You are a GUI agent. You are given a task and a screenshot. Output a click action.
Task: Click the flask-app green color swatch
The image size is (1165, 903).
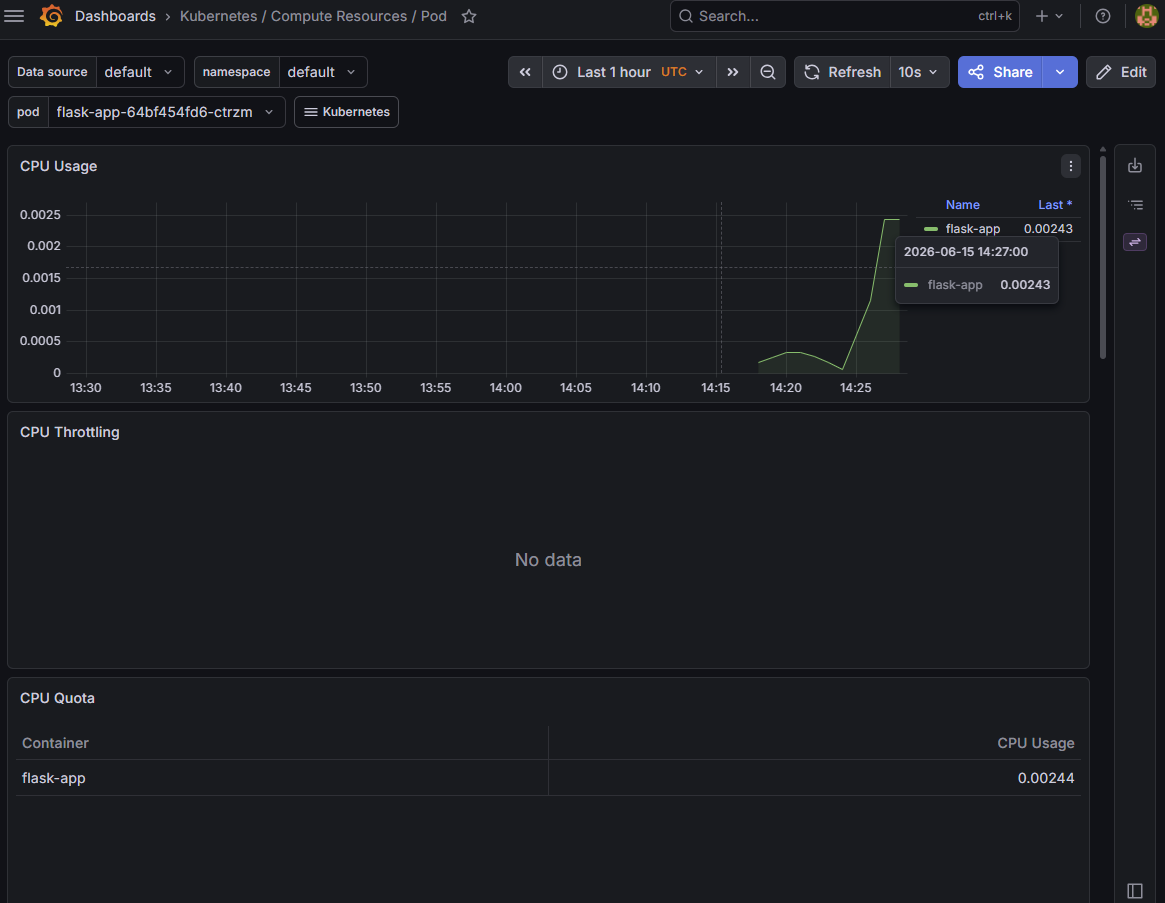(x=931, y=229)
